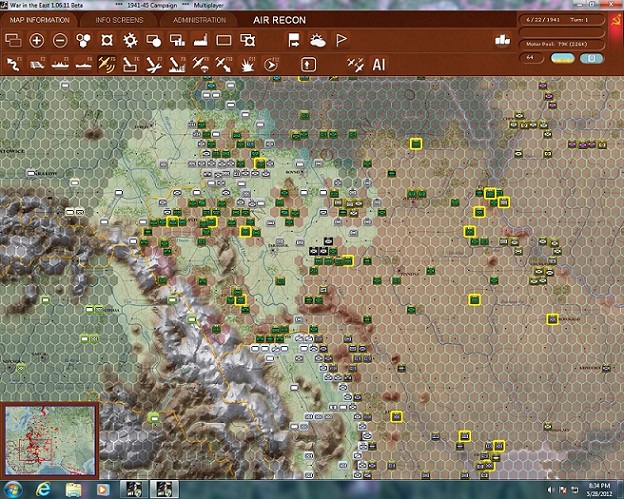Click the Motor Pool status readout

click(x=561, y=44)
